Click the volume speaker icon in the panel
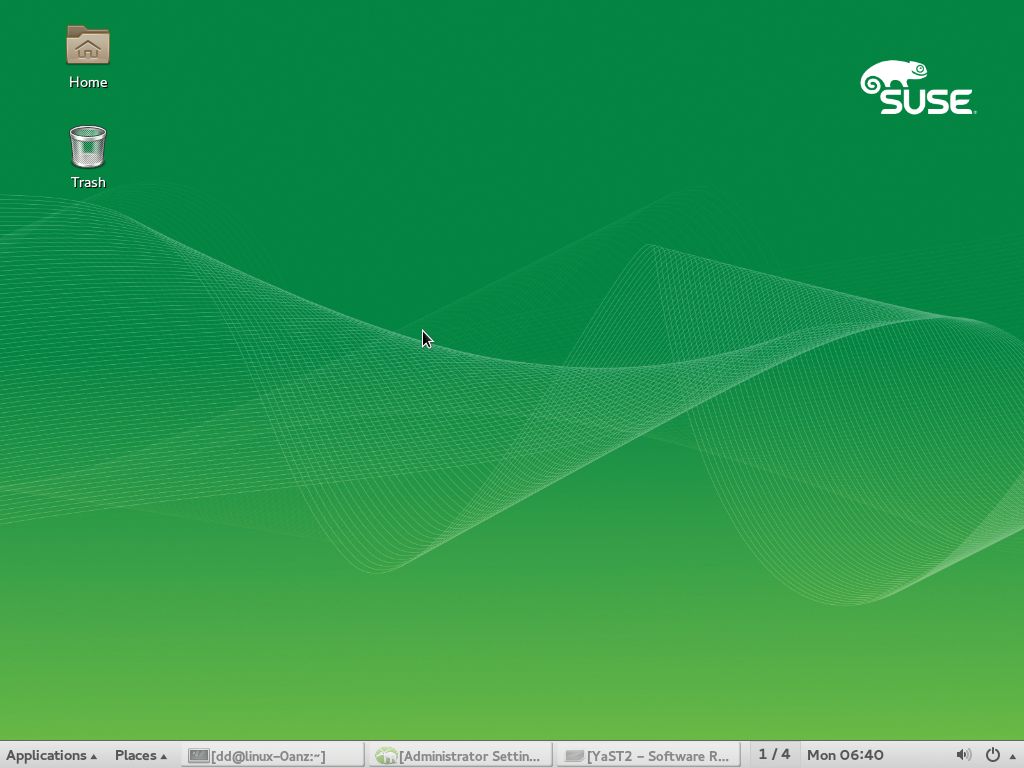The image size is (1024, 768). (963, 755)
